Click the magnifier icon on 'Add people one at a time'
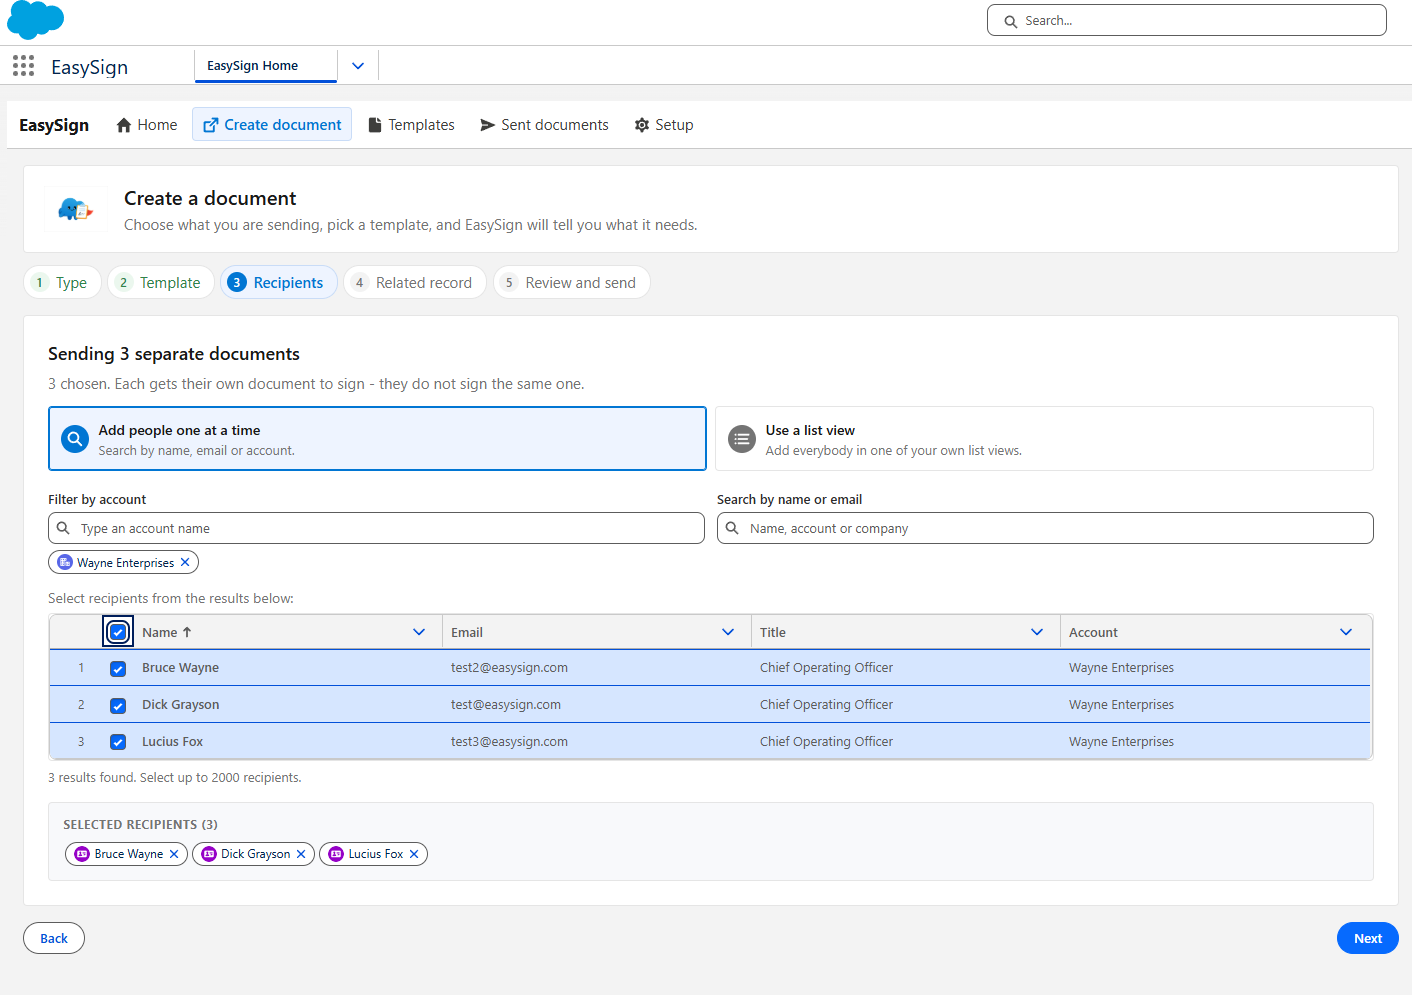This screenshot has height=995, width=1412. pyautogui.click(x=75, y=439)
